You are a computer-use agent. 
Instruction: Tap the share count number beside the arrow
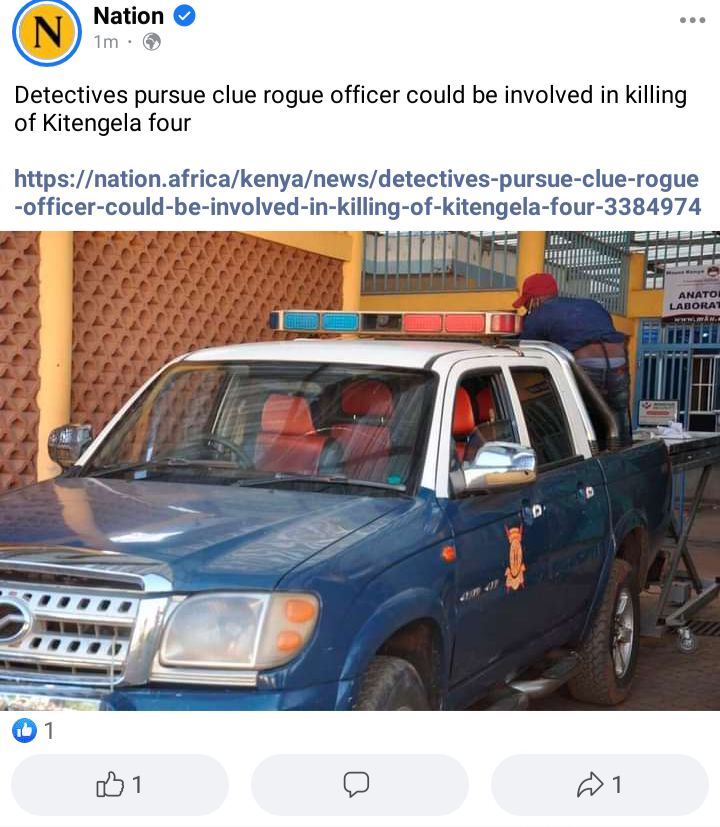pos(617,785)
